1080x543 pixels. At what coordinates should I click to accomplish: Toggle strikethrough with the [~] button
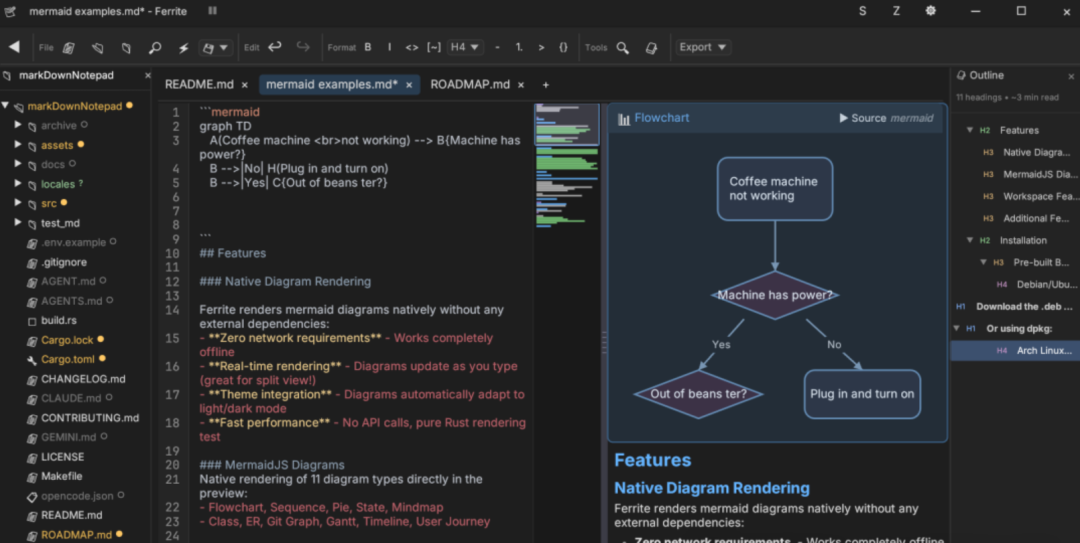pyautogui.click(x=434, y=47)
